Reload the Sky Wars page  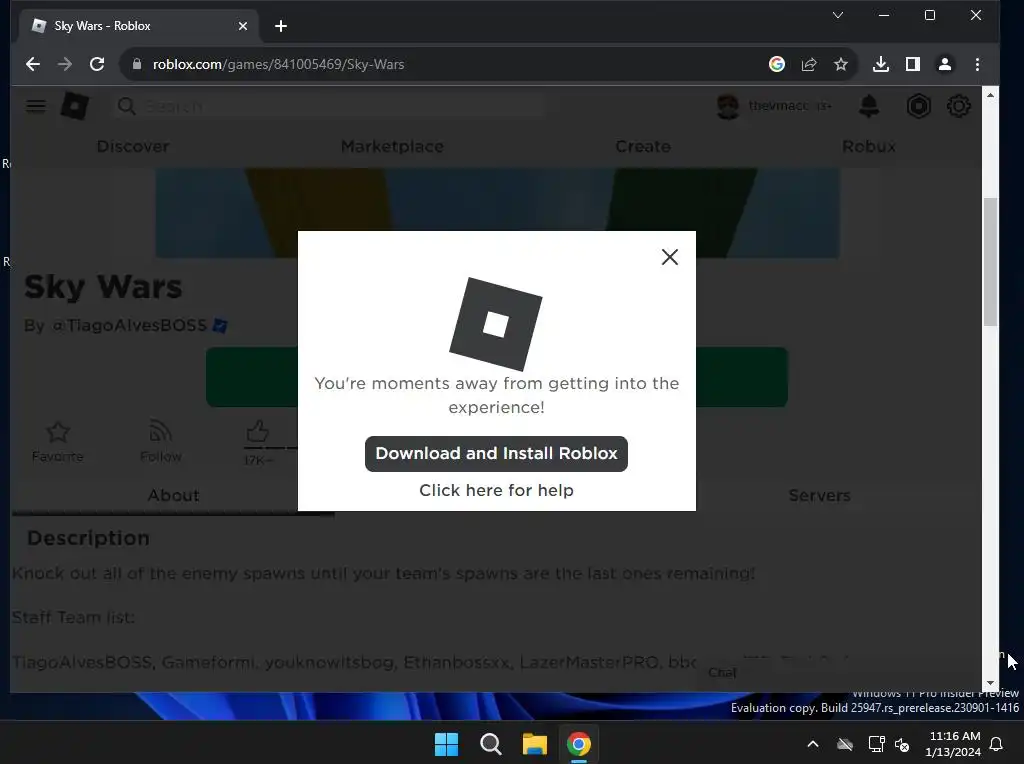(x=97, y=64)
